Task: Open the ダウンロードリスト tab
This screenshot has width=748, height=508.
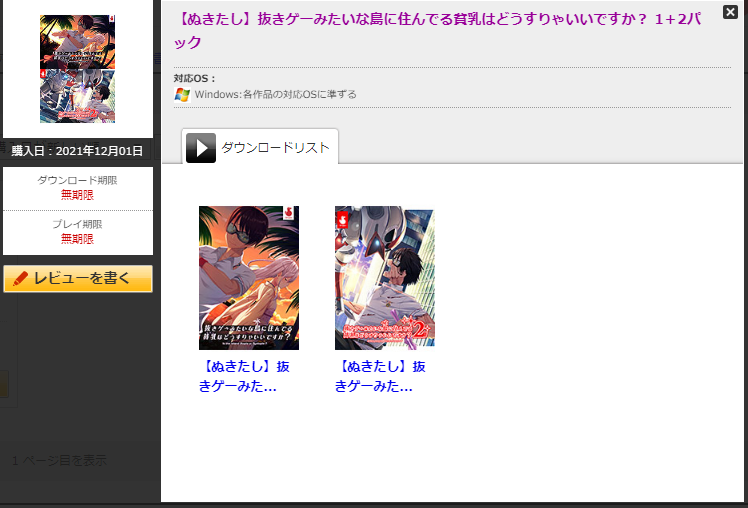Action: (x=260, y=147)
